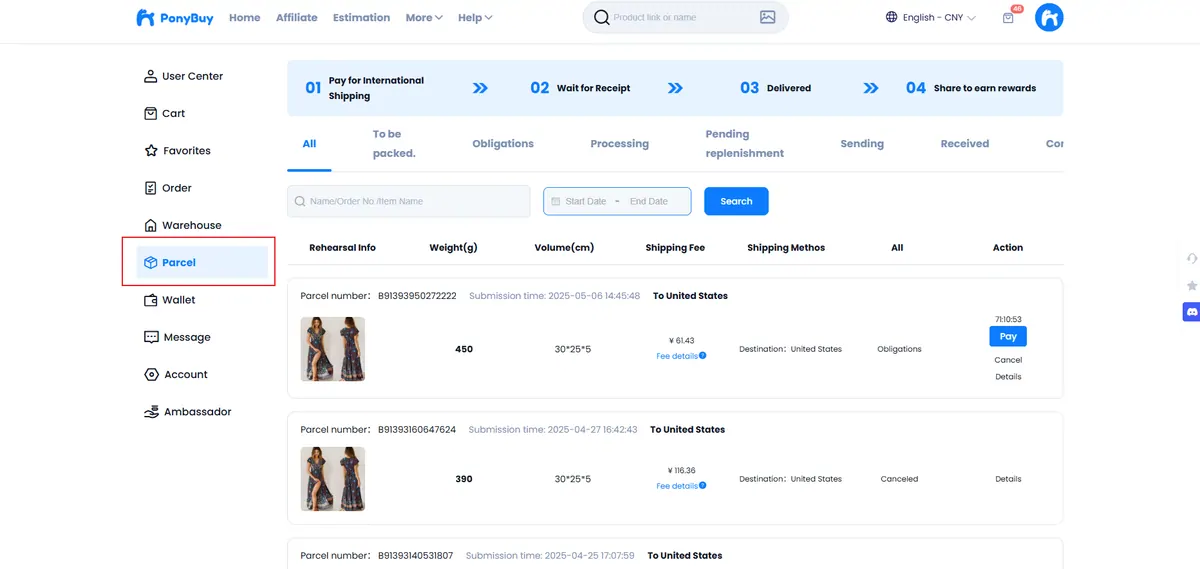Click fee details info icon for ¥116.36
This screenshot has height=569, width=1200.
click(x=703, y=486)
